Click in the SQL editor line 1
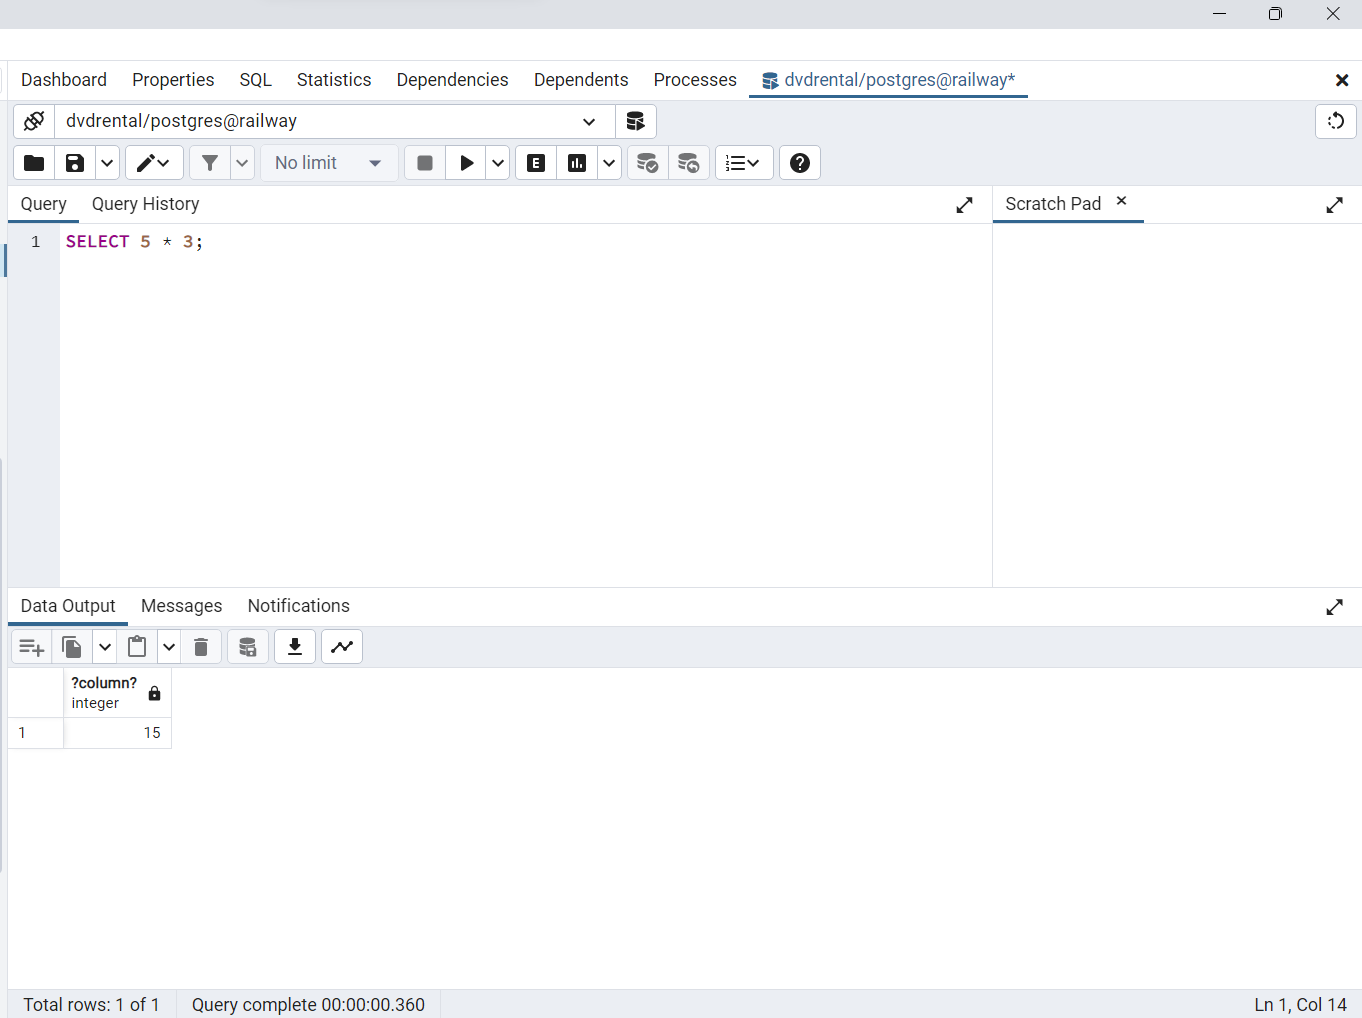The height and width of the screenshot is (1018, 1362). tap(525, 242)
